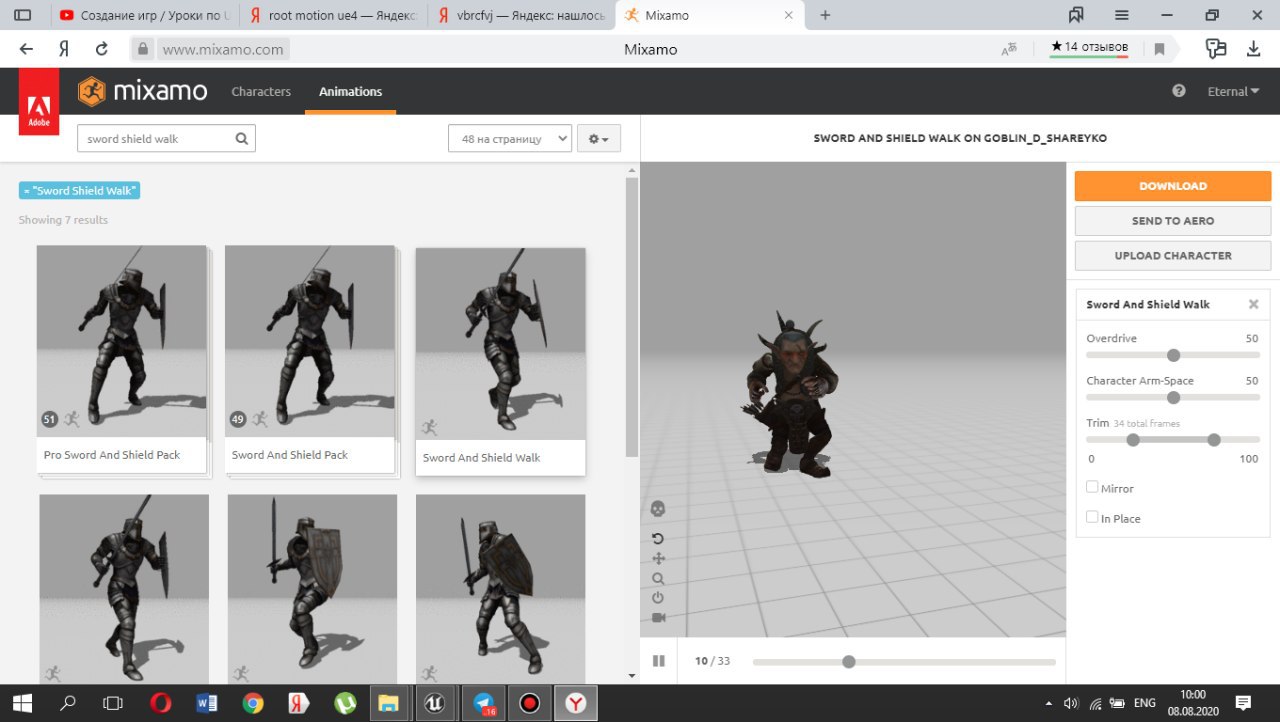Enable the Mirror checkbox

click(x=1092, y=487)
